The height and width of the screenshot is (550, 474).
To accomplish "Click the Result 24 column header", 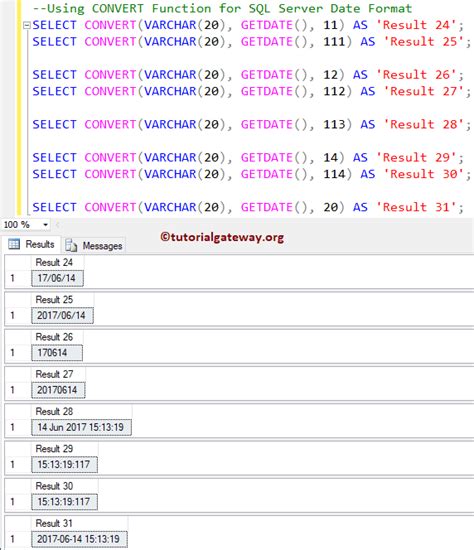I will tap(58, 262).
